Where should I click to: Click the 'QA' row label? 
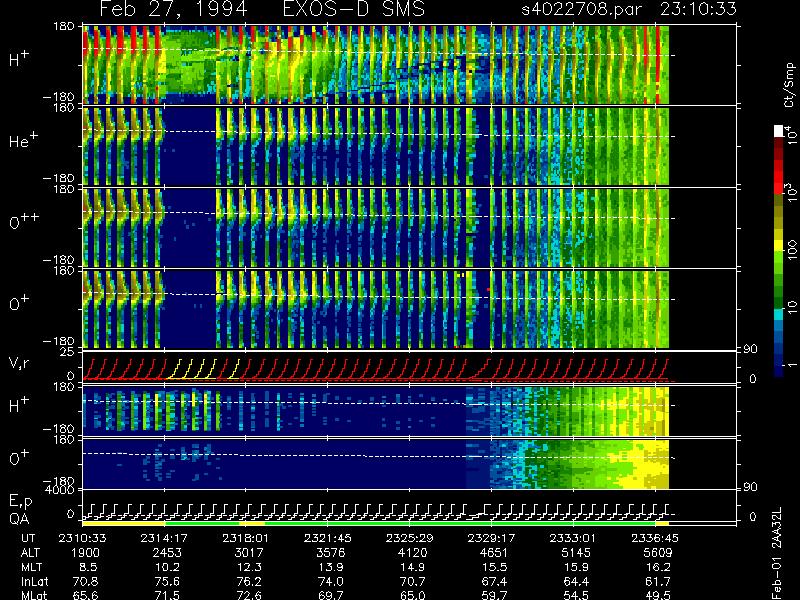pyautogui.click(x=19, y=518)
